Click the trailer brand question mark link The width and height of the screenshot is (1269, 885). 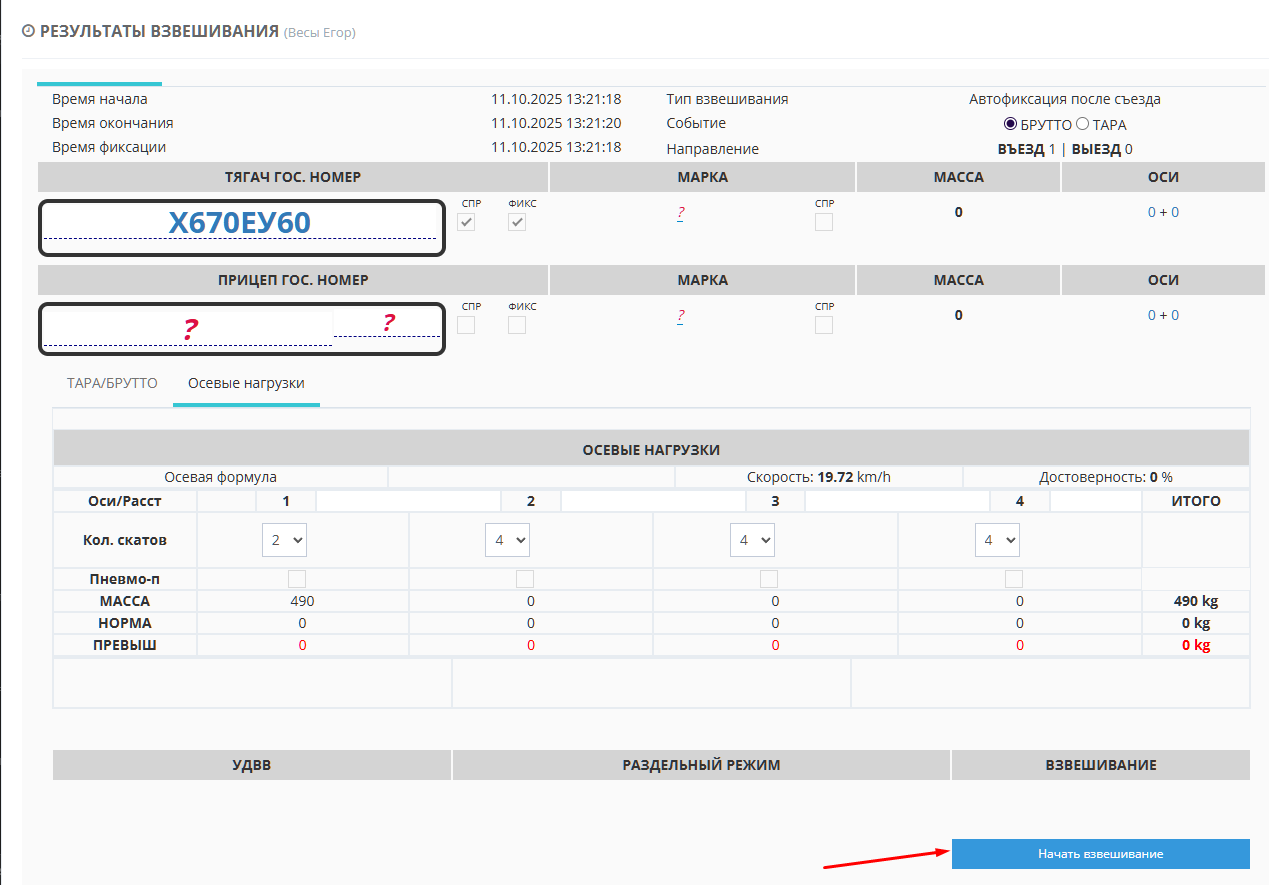(680, 316)
